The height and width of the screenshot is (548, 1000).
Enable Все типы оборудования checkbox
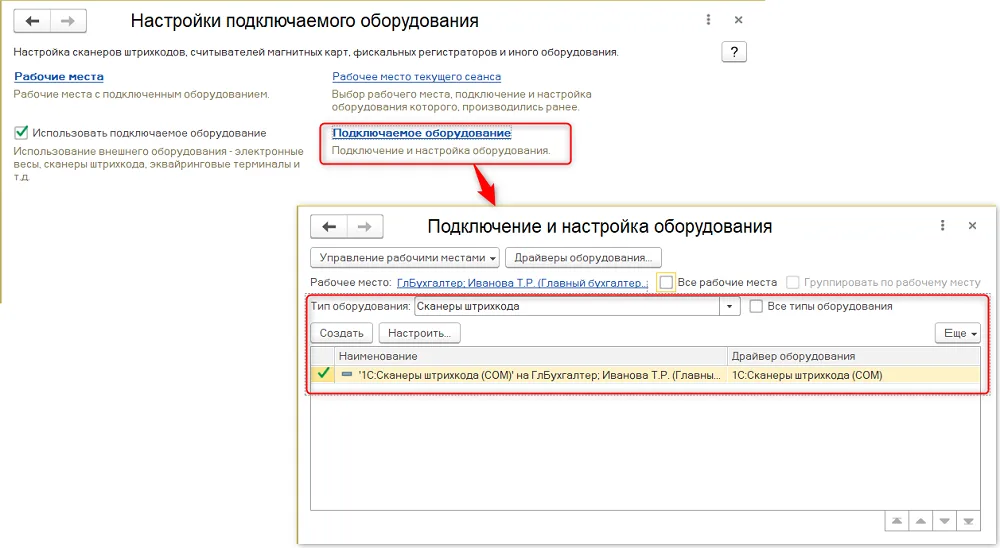coord(756,306)
